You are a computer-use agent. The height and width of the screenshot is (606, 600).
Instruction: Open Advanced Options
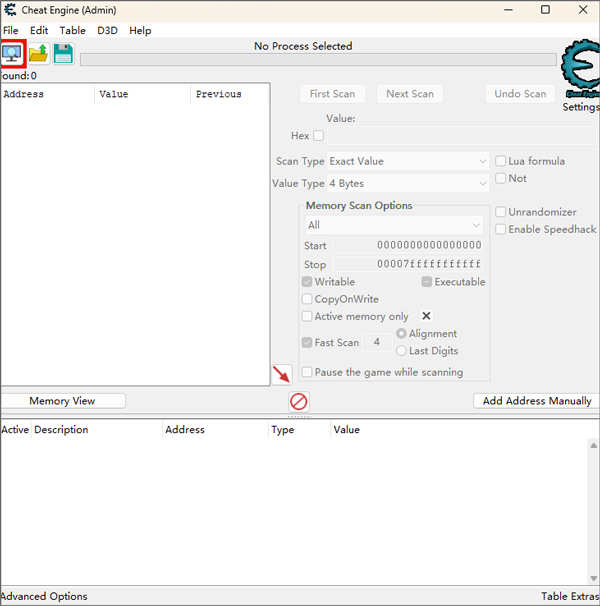(x=44, y=596)
